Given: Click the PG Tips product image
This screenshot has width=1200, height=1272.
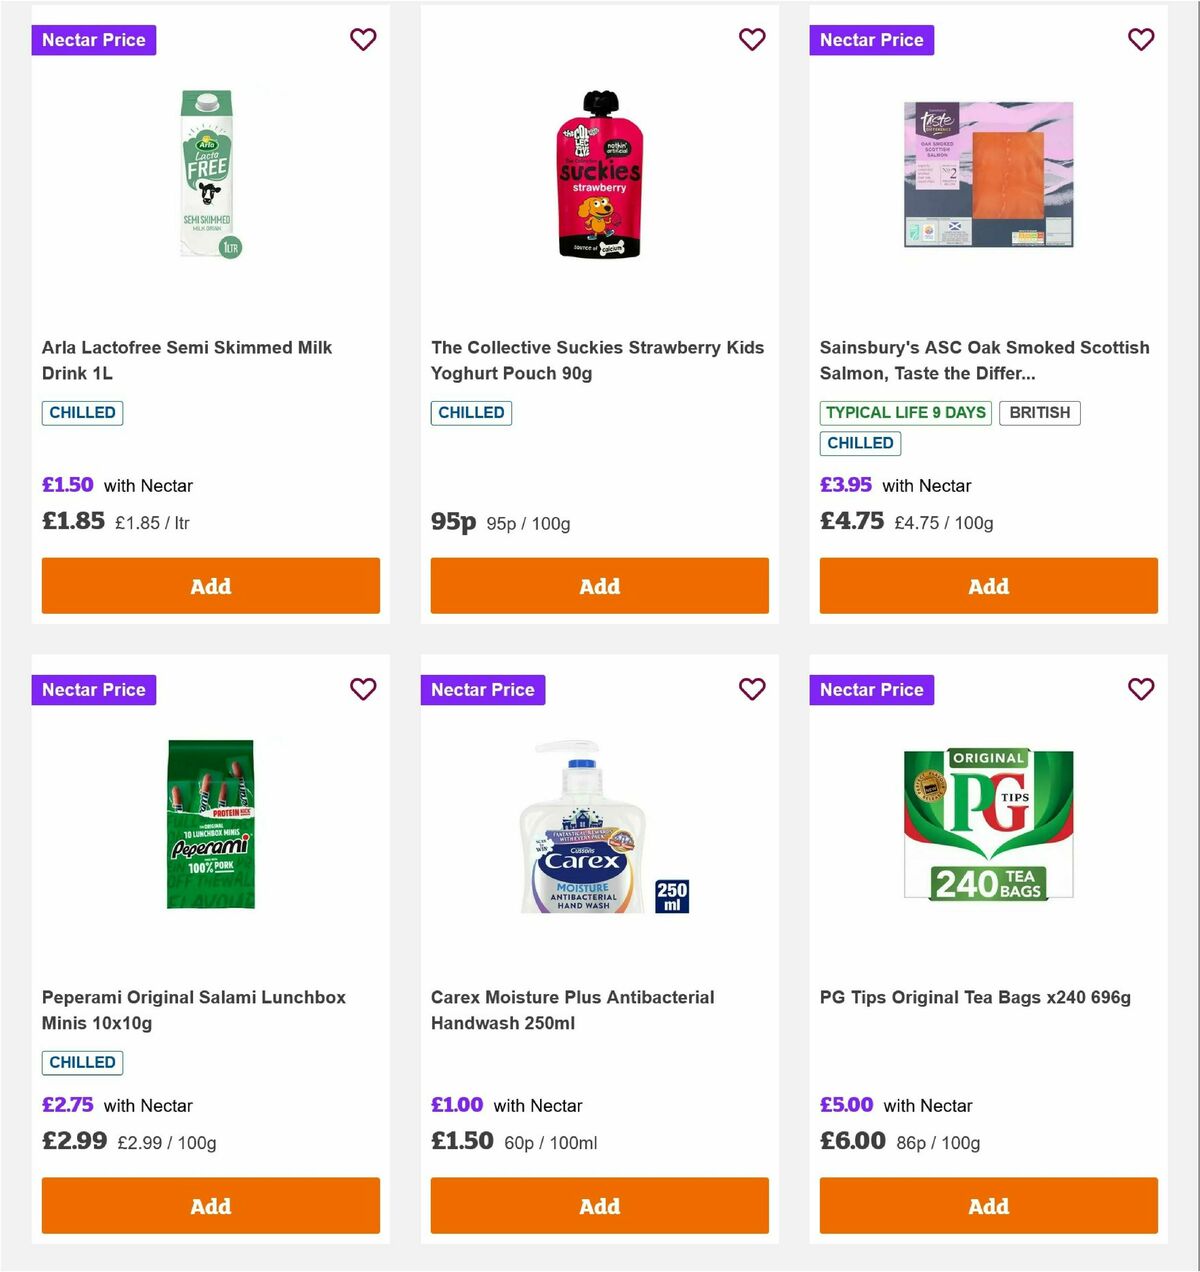Looking at the screenshot, I should (x=988, y=822).
